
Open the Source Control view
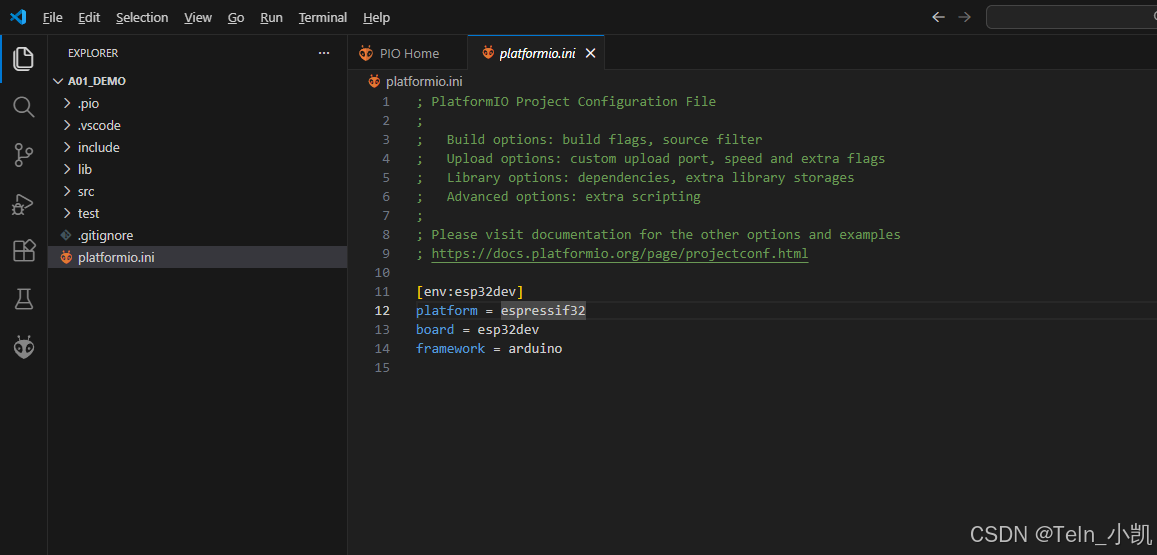click(24, 155)
